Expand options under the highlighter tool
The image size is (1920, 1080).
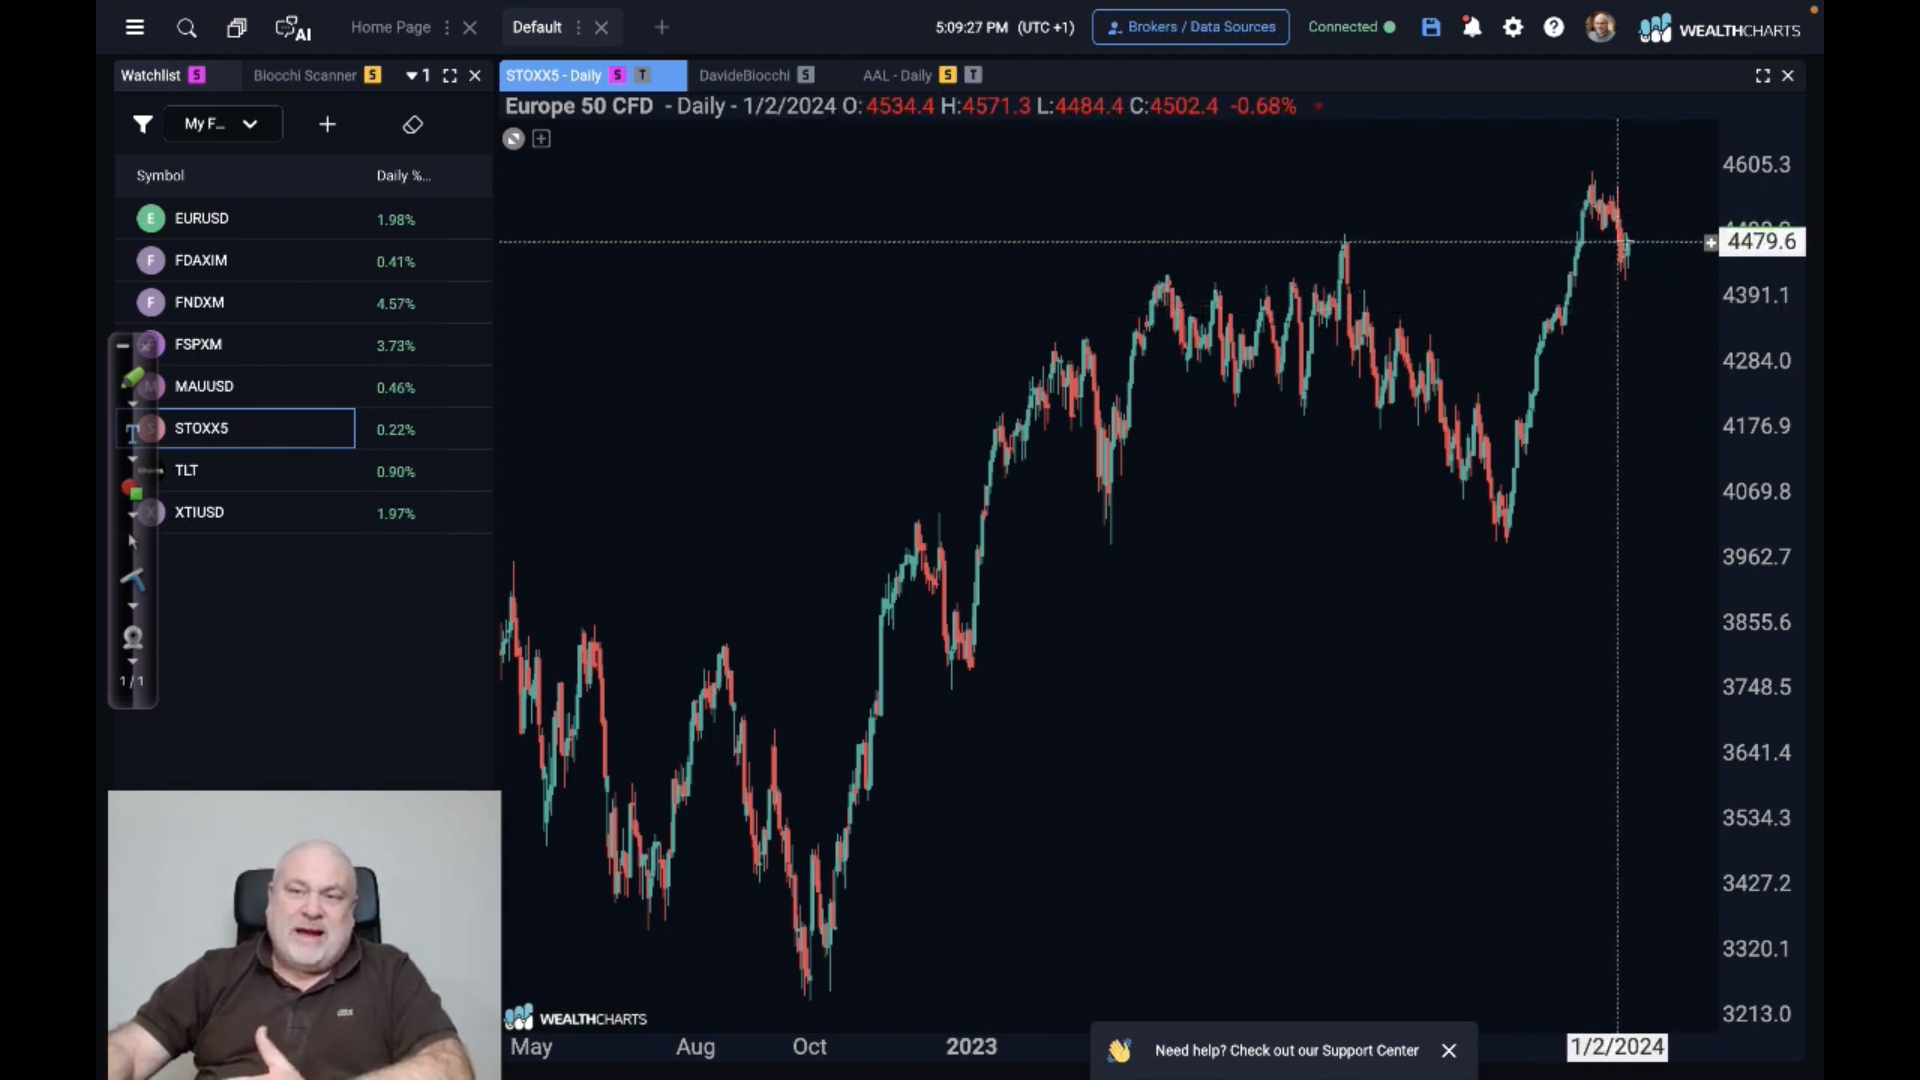[x=132, y=403]
